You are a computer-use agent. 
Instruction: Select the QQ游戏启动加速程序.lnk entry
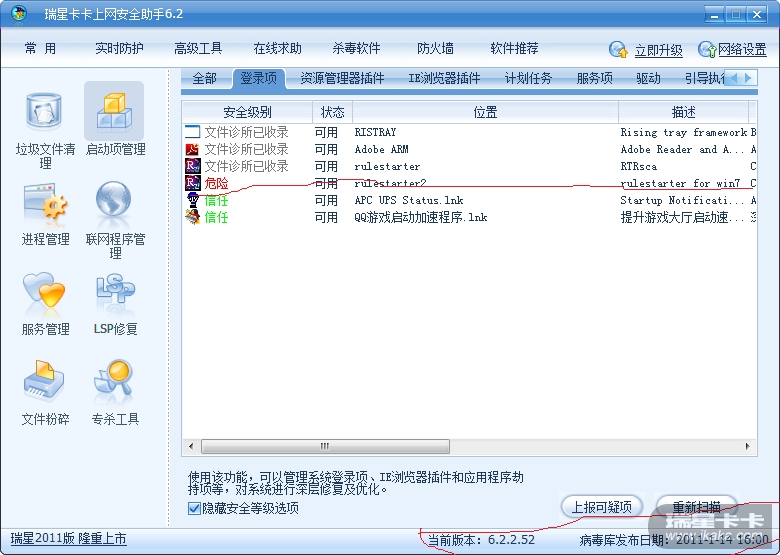pos(421,217)
